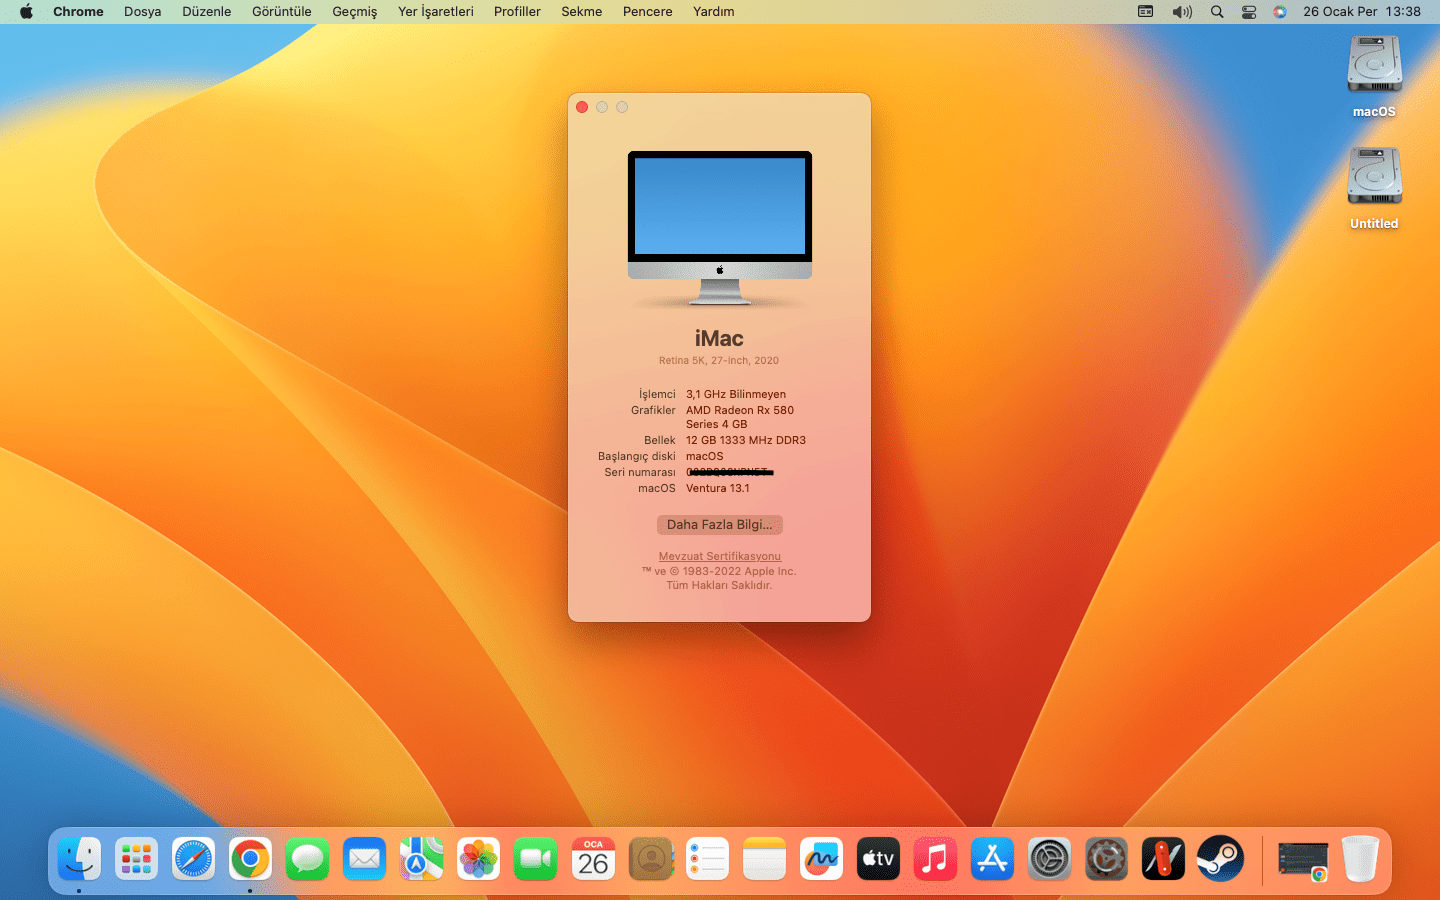The width and height of the screenshot is (1440, 900).
Task: Open Safari from the Dock
Action: [193, 859]
